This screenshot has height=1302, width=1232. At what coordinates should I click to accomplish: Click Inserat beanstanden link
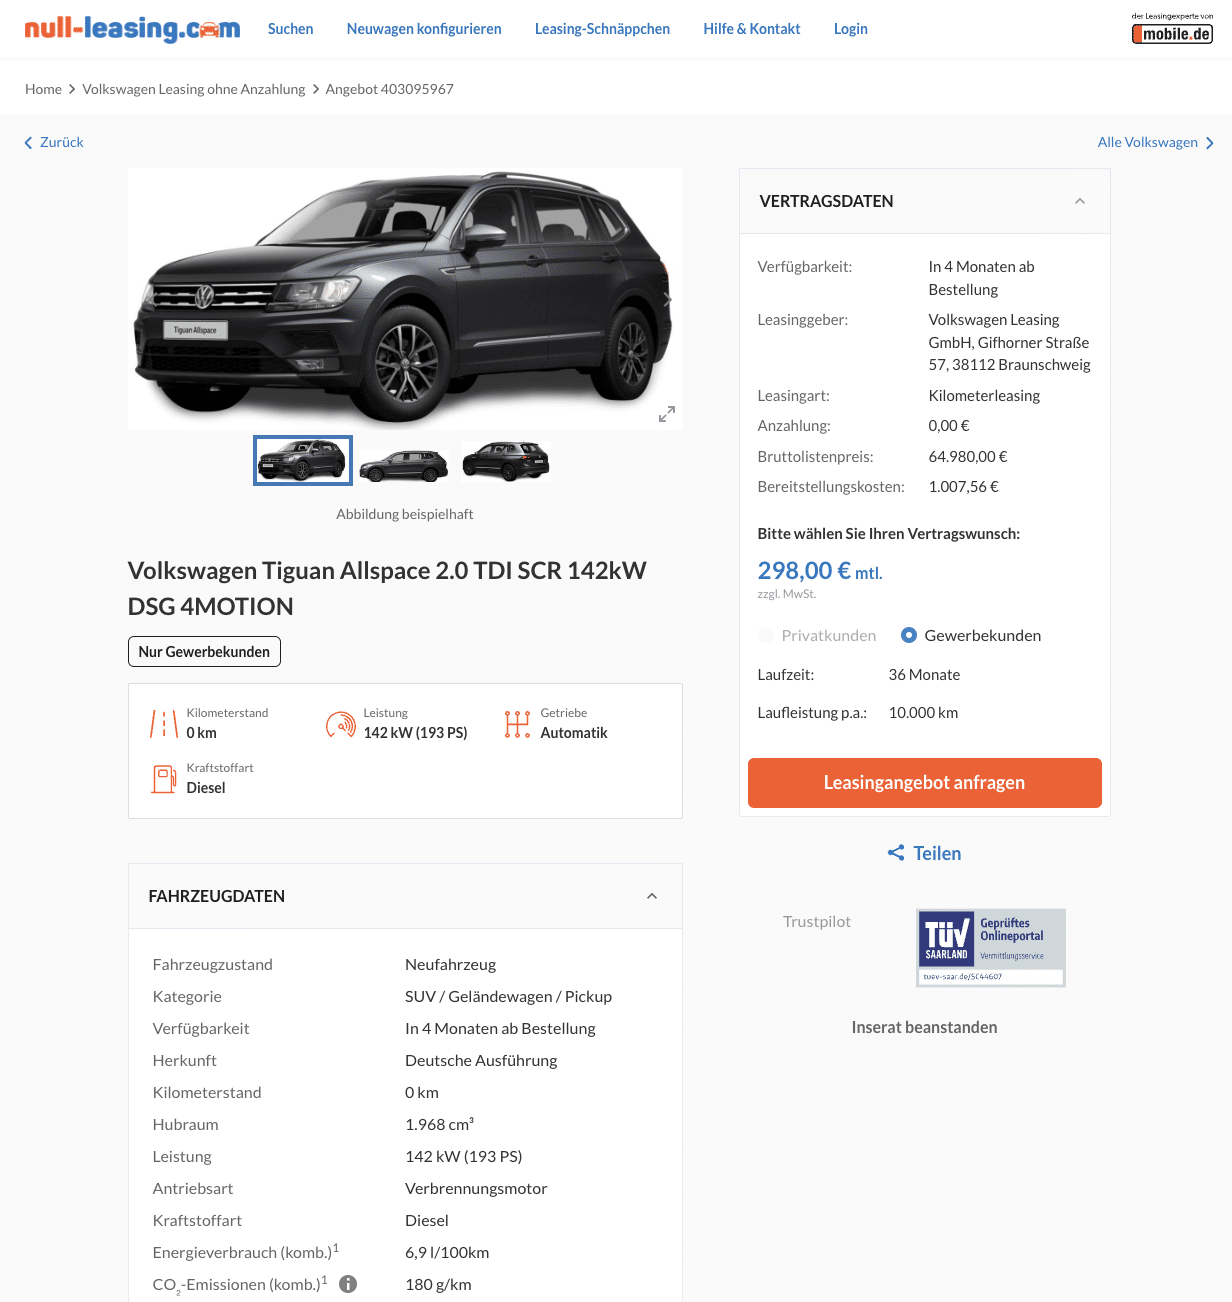click(x=924, y=1027)
